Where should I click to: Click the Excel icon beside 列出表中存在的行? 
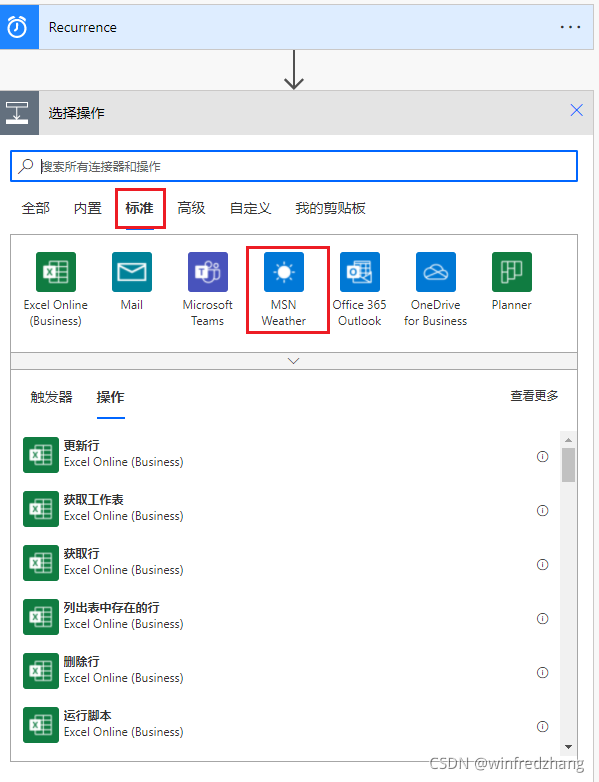41,617
